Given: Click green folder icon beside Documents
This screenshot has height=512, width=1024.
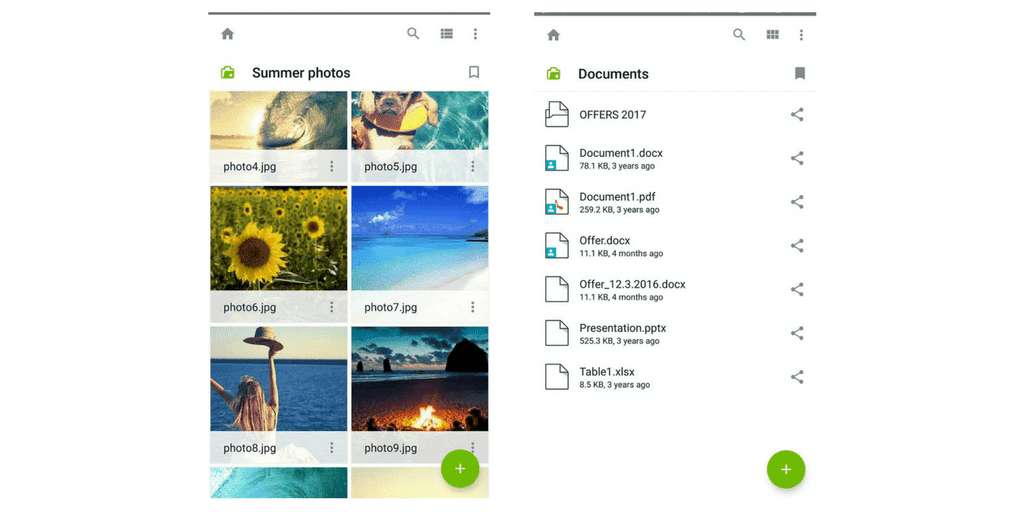Looking at the screenshot, I should pyautogui.click(x=553, y=74).
